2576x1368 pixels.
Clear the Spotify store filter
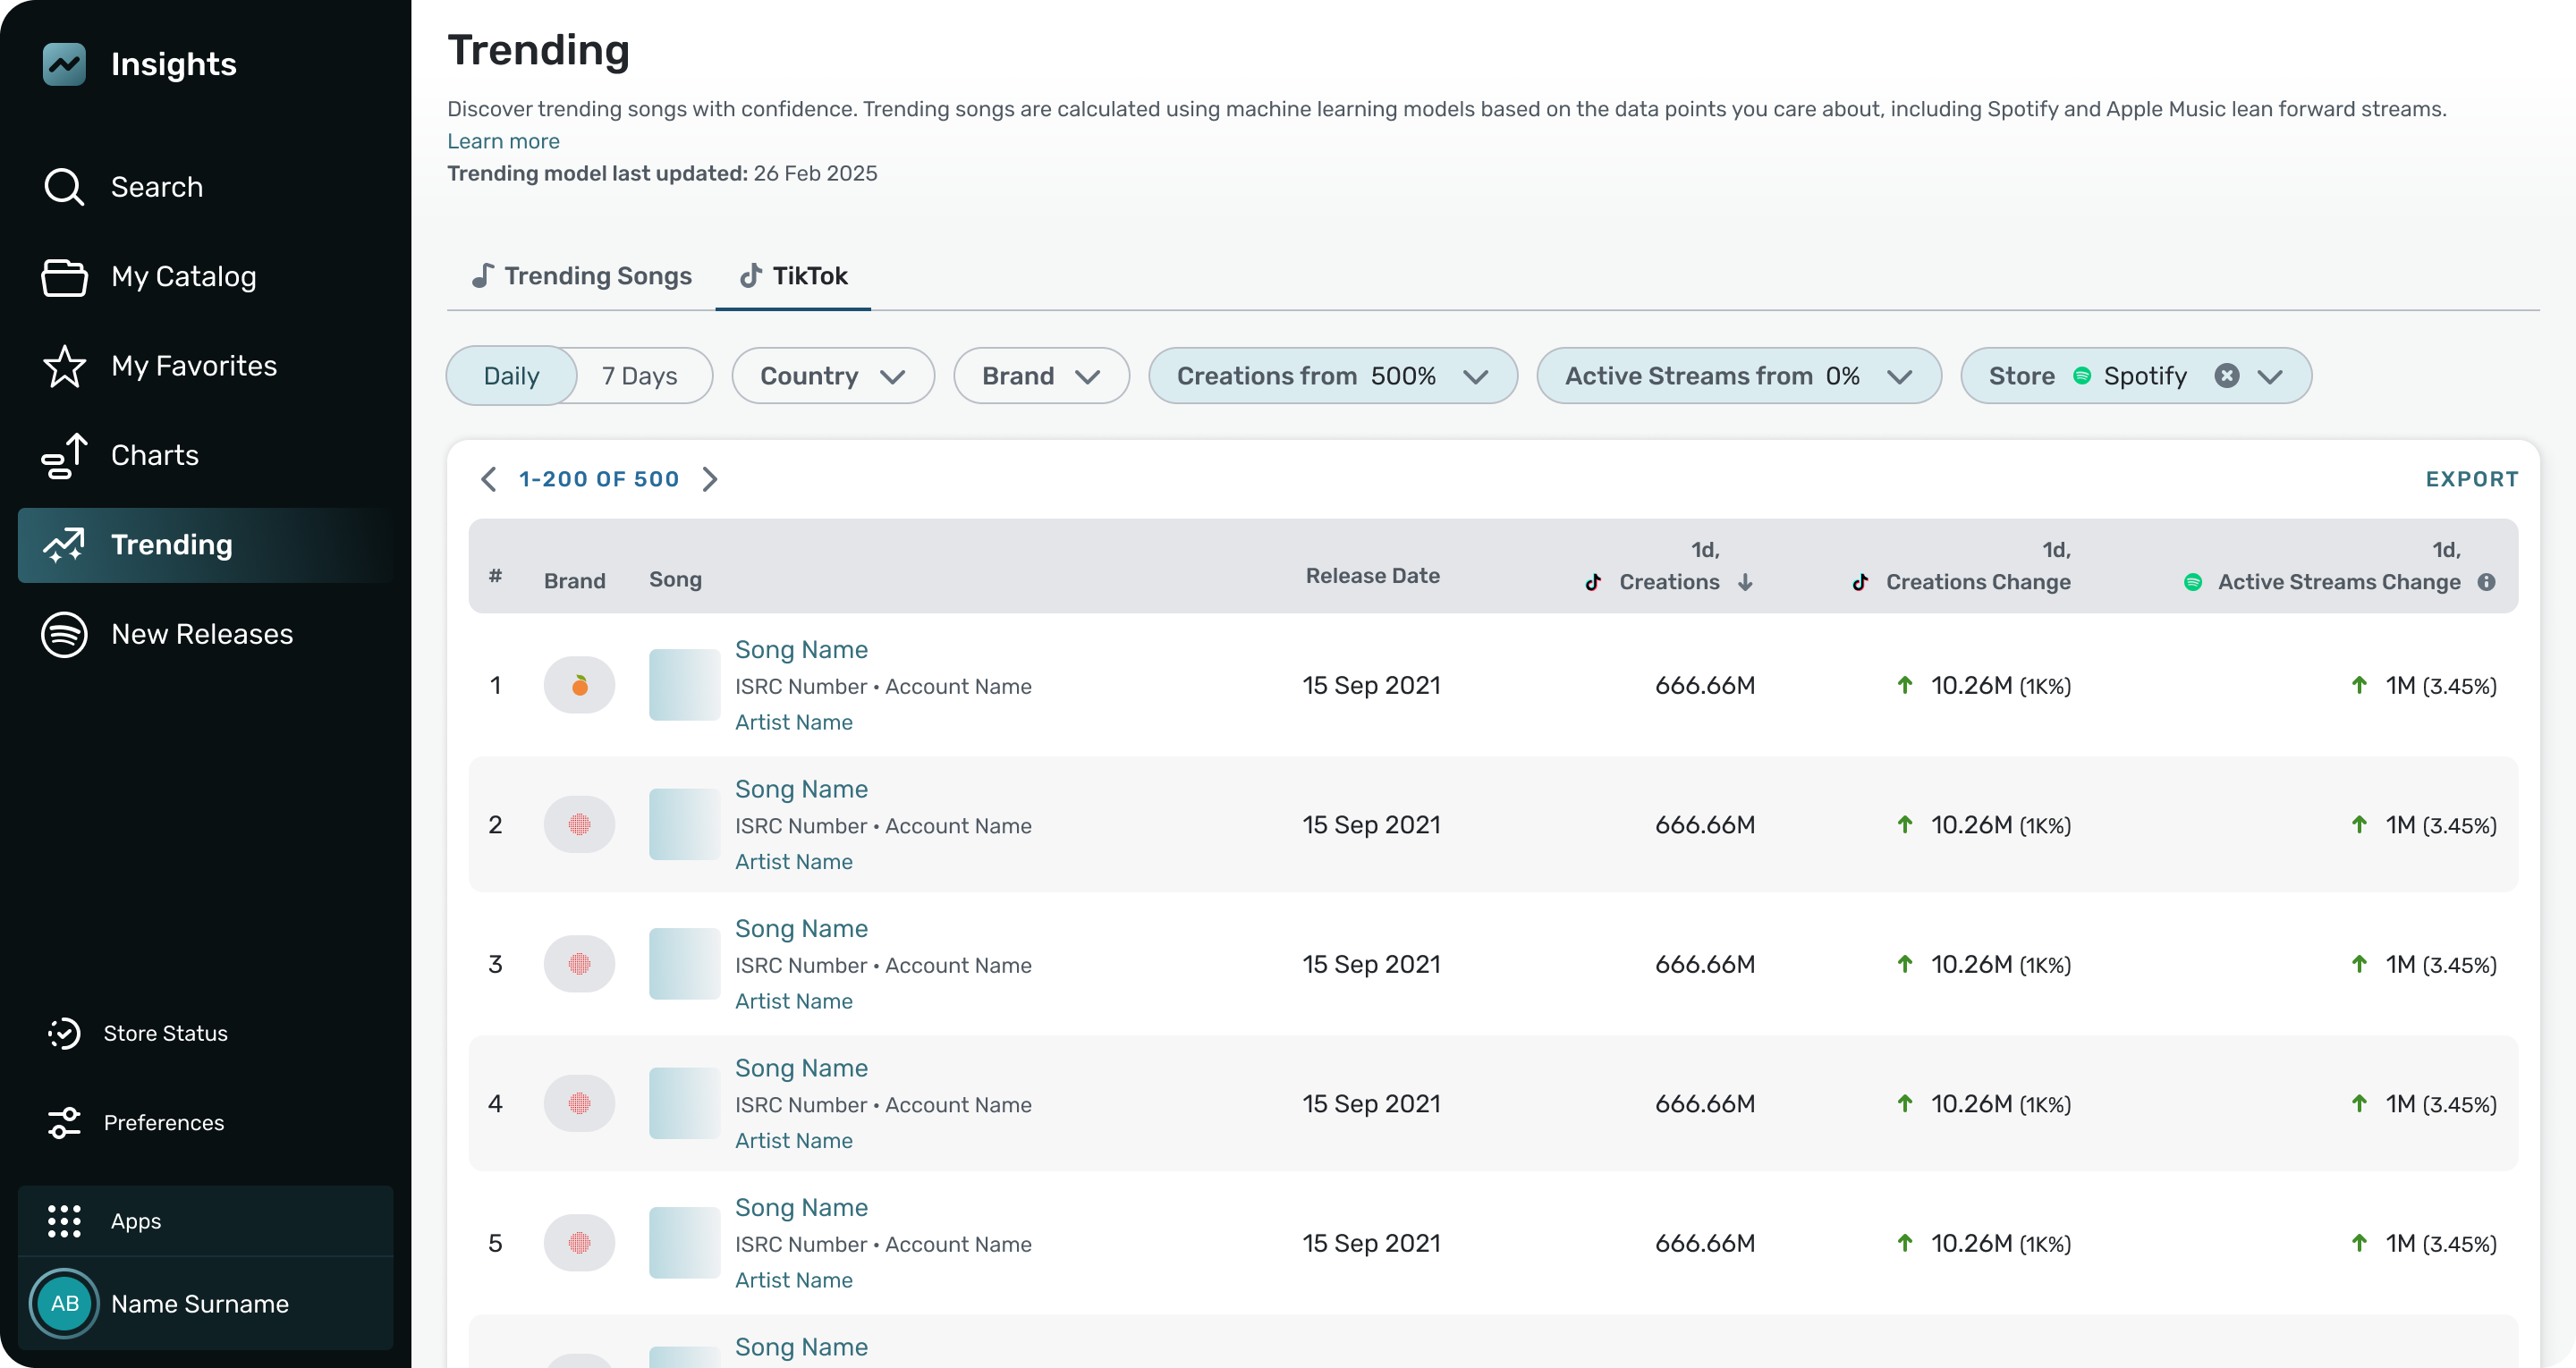click(2227, 376)
